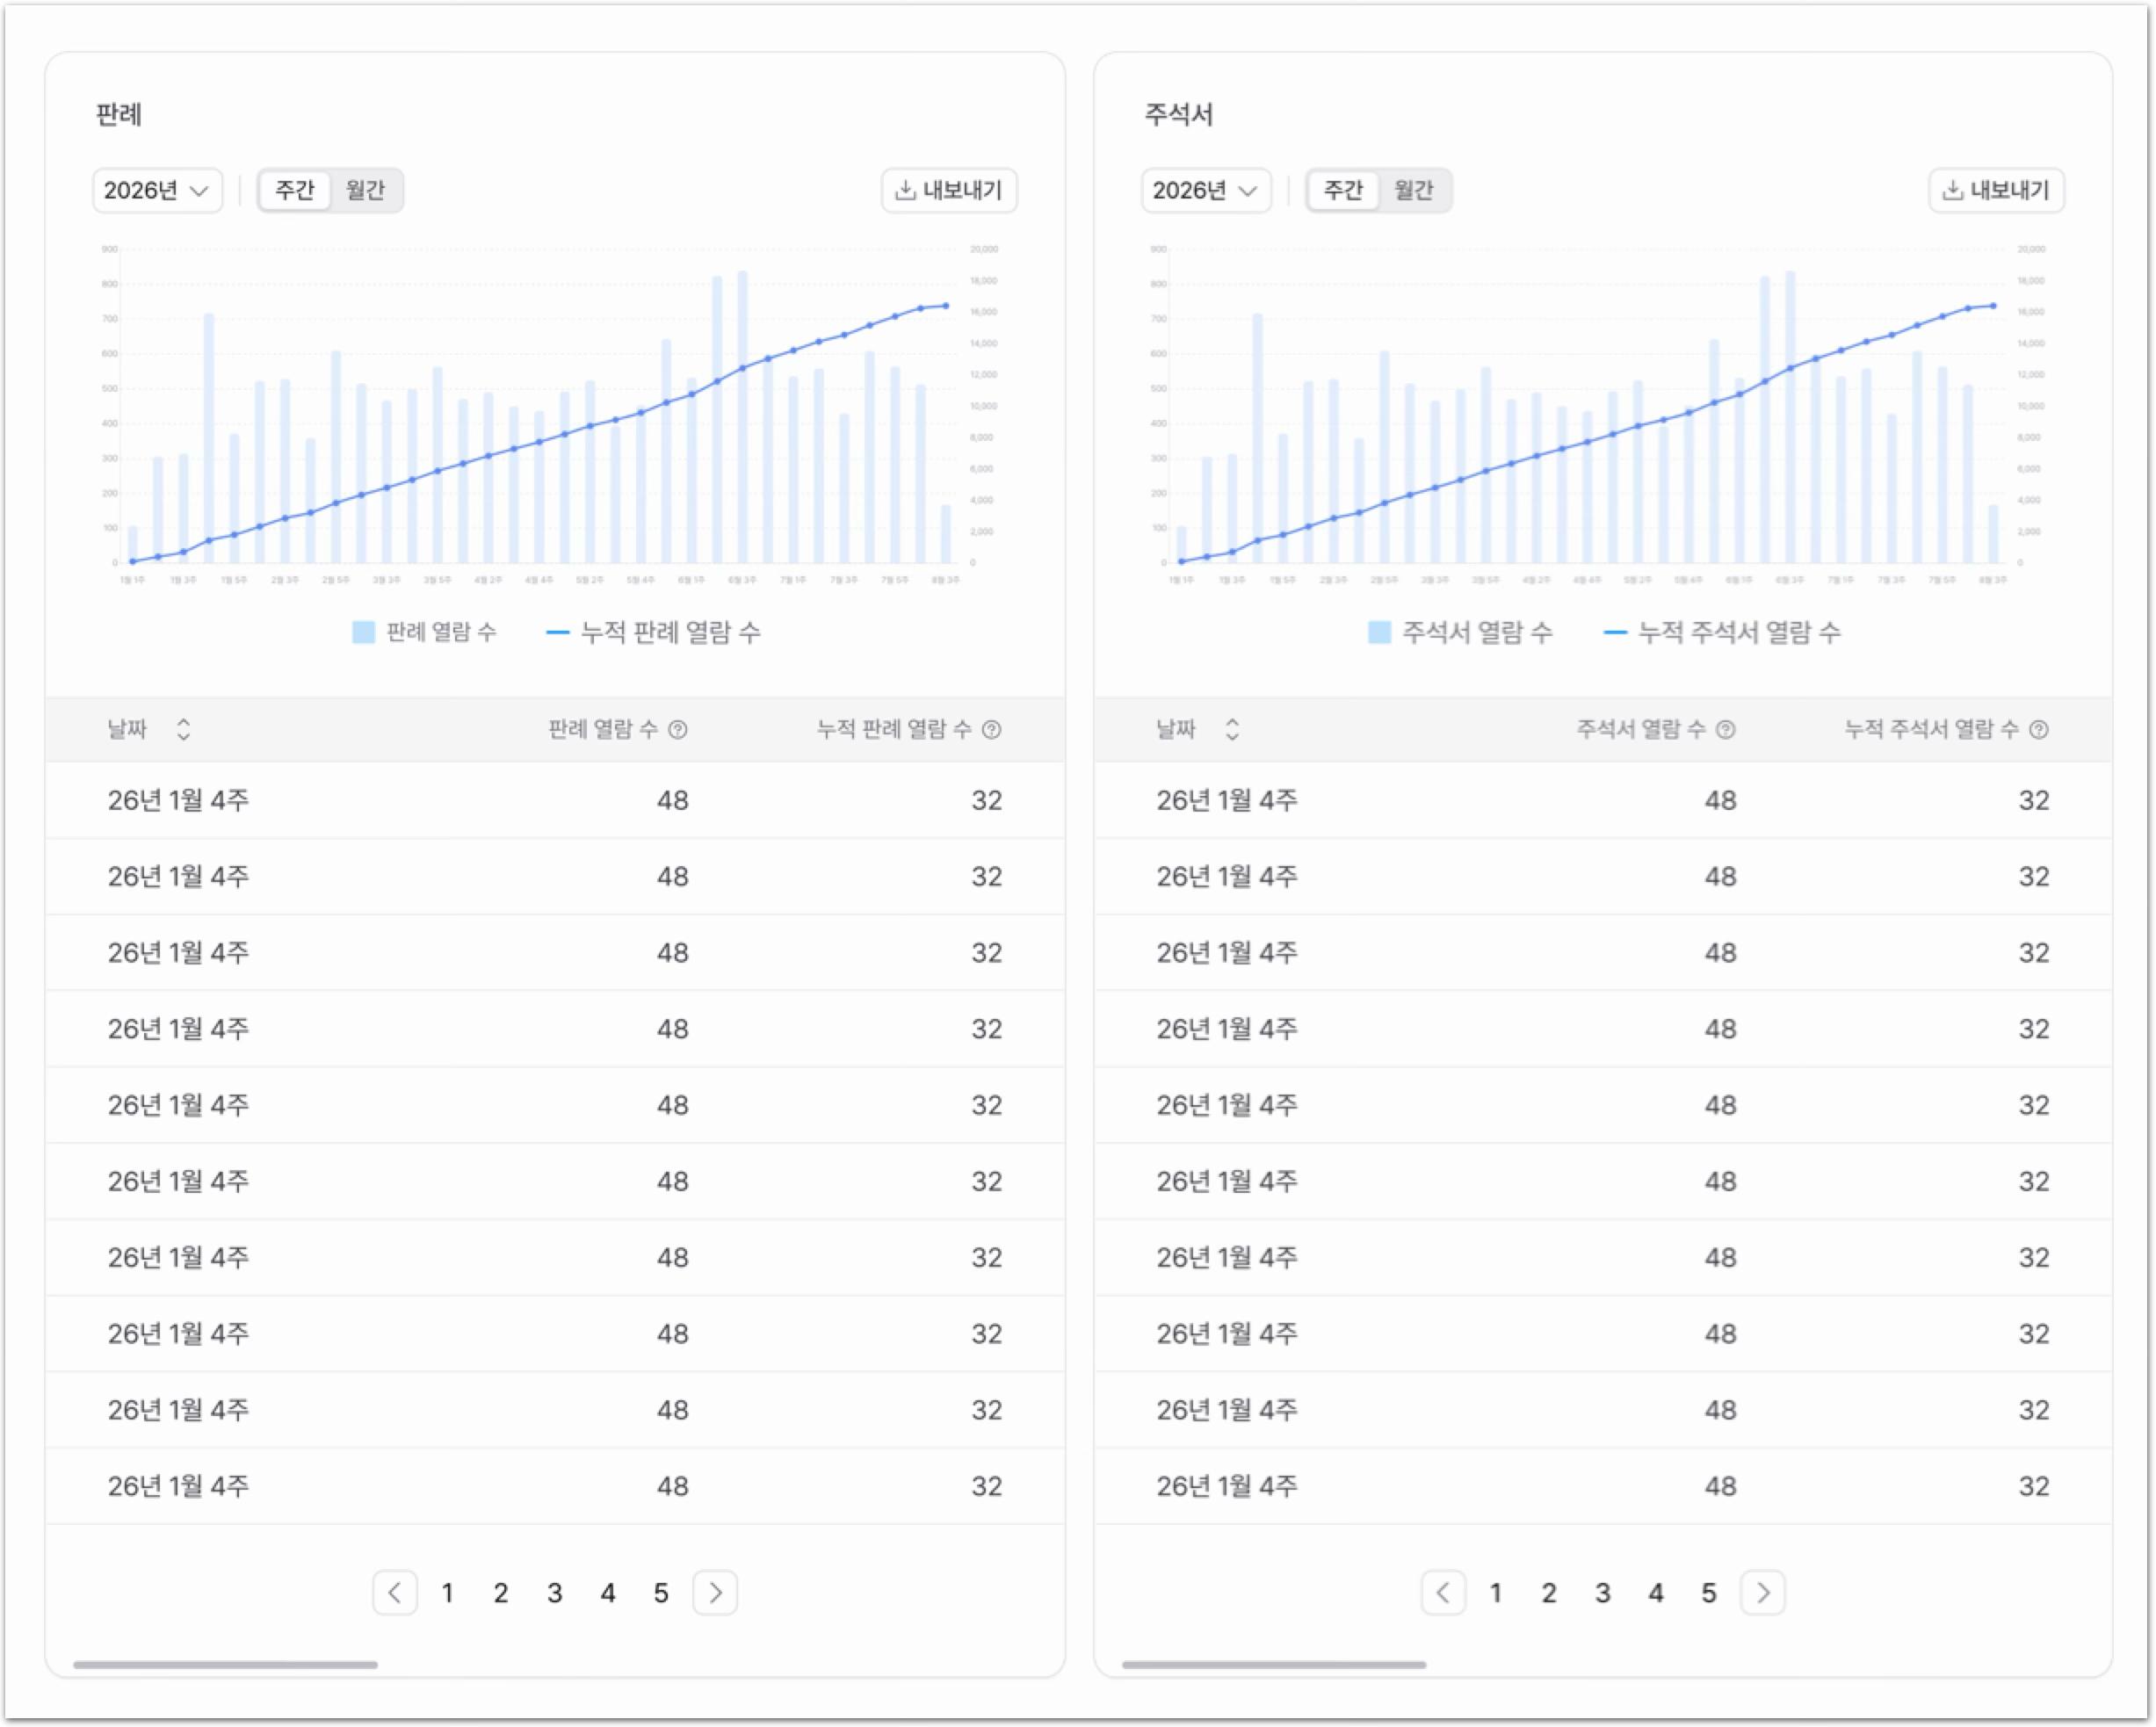
Task: Click the help icon beside 누적 주석서 열람 수
Action: click(2039, 730)
